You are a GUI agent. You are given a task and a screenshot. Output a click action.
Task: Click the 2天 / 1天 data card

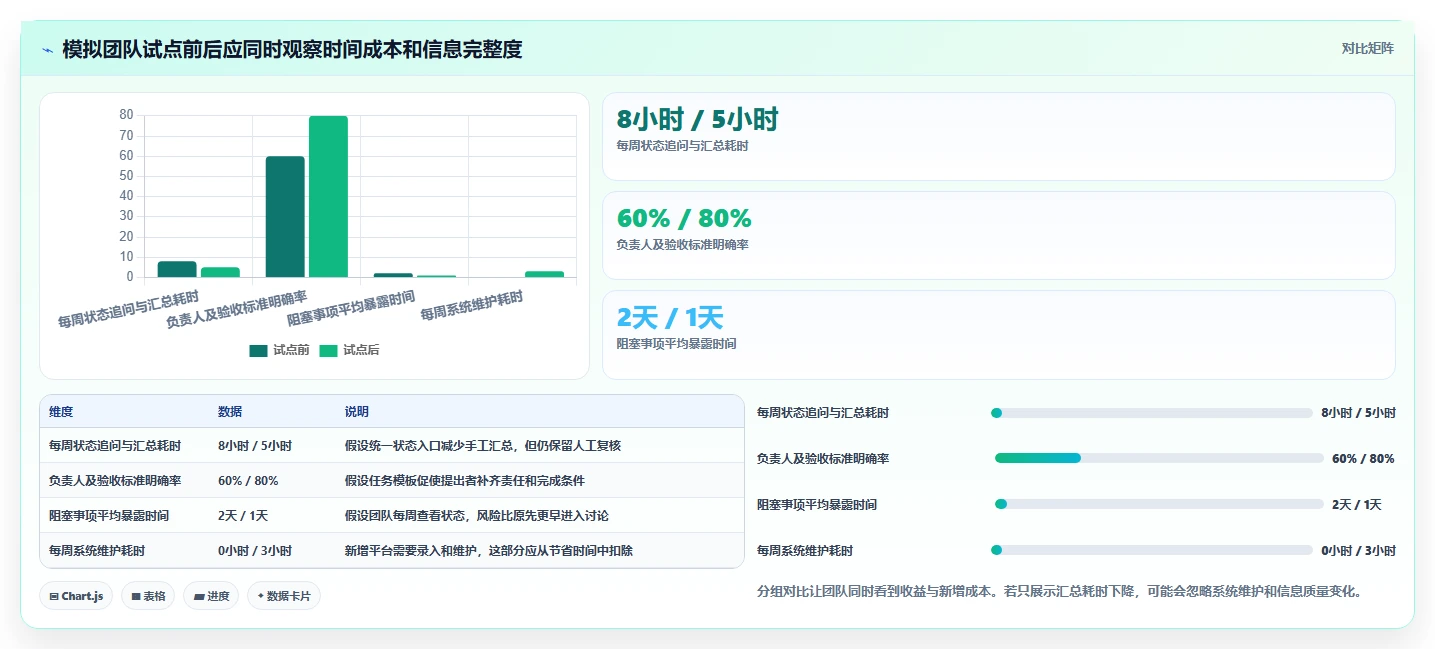[998, 335]
